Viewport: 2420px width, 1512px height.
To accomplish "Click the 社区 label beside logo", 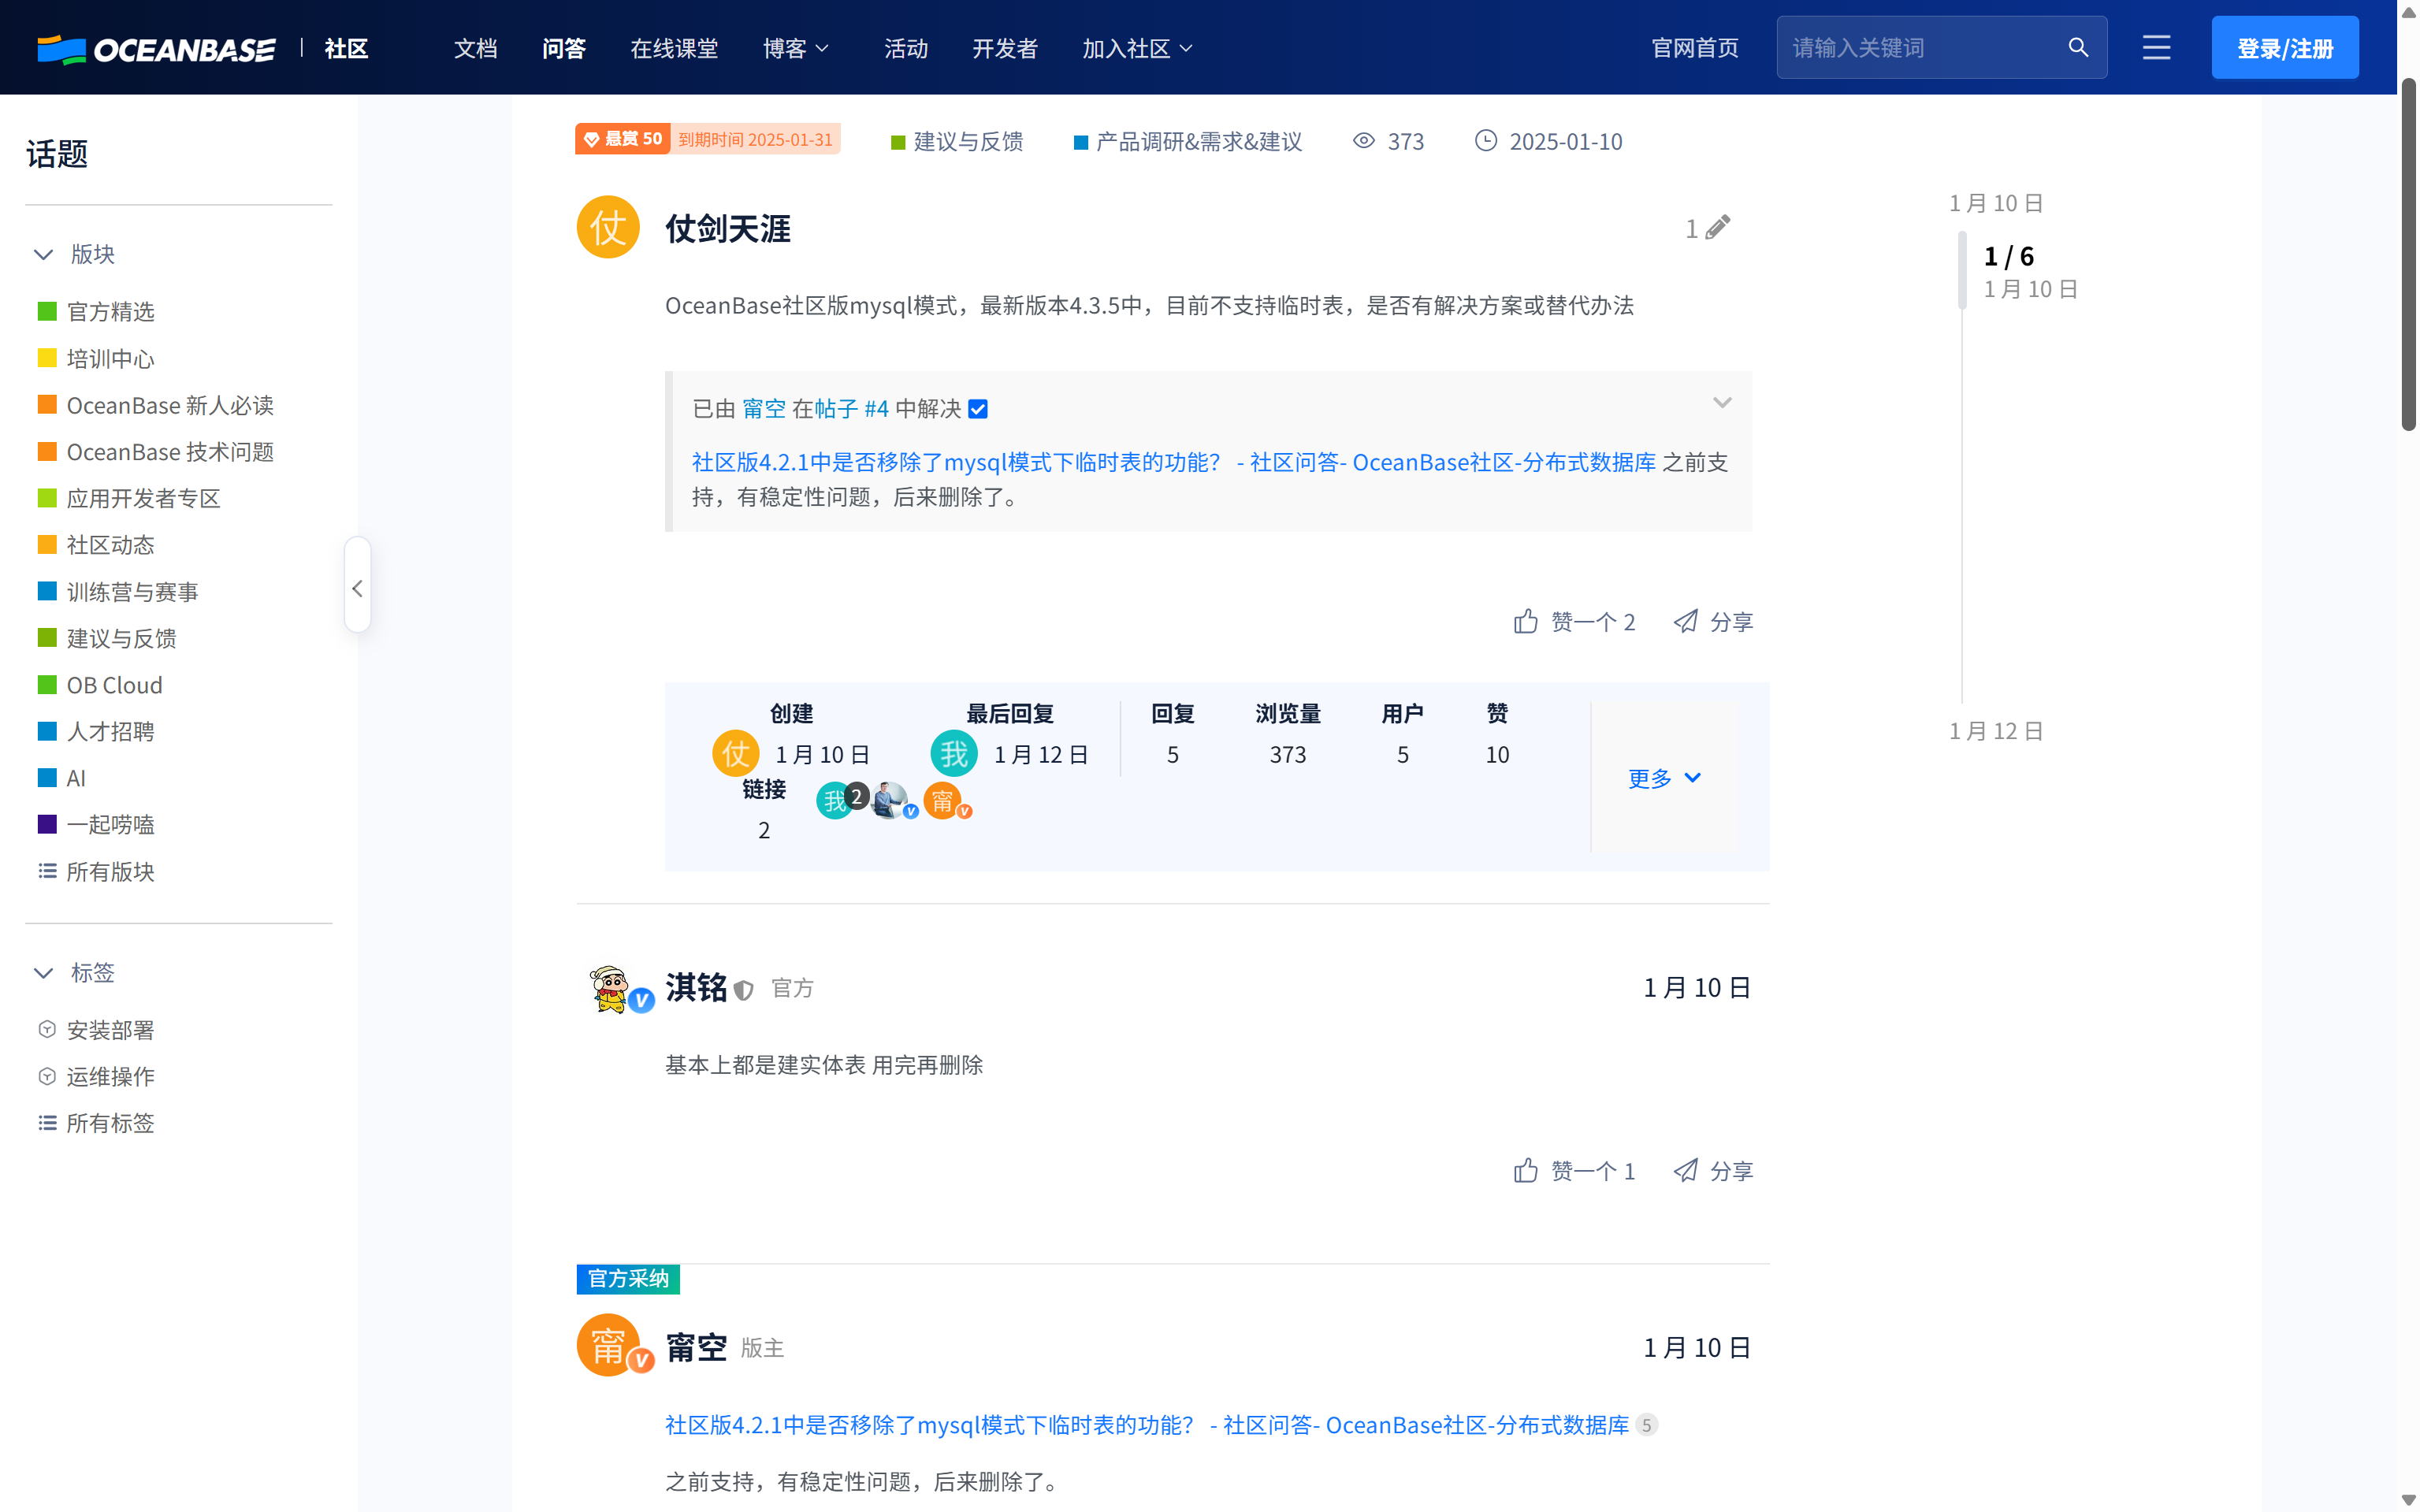I will pyautogui.click(x=346, y=48).
